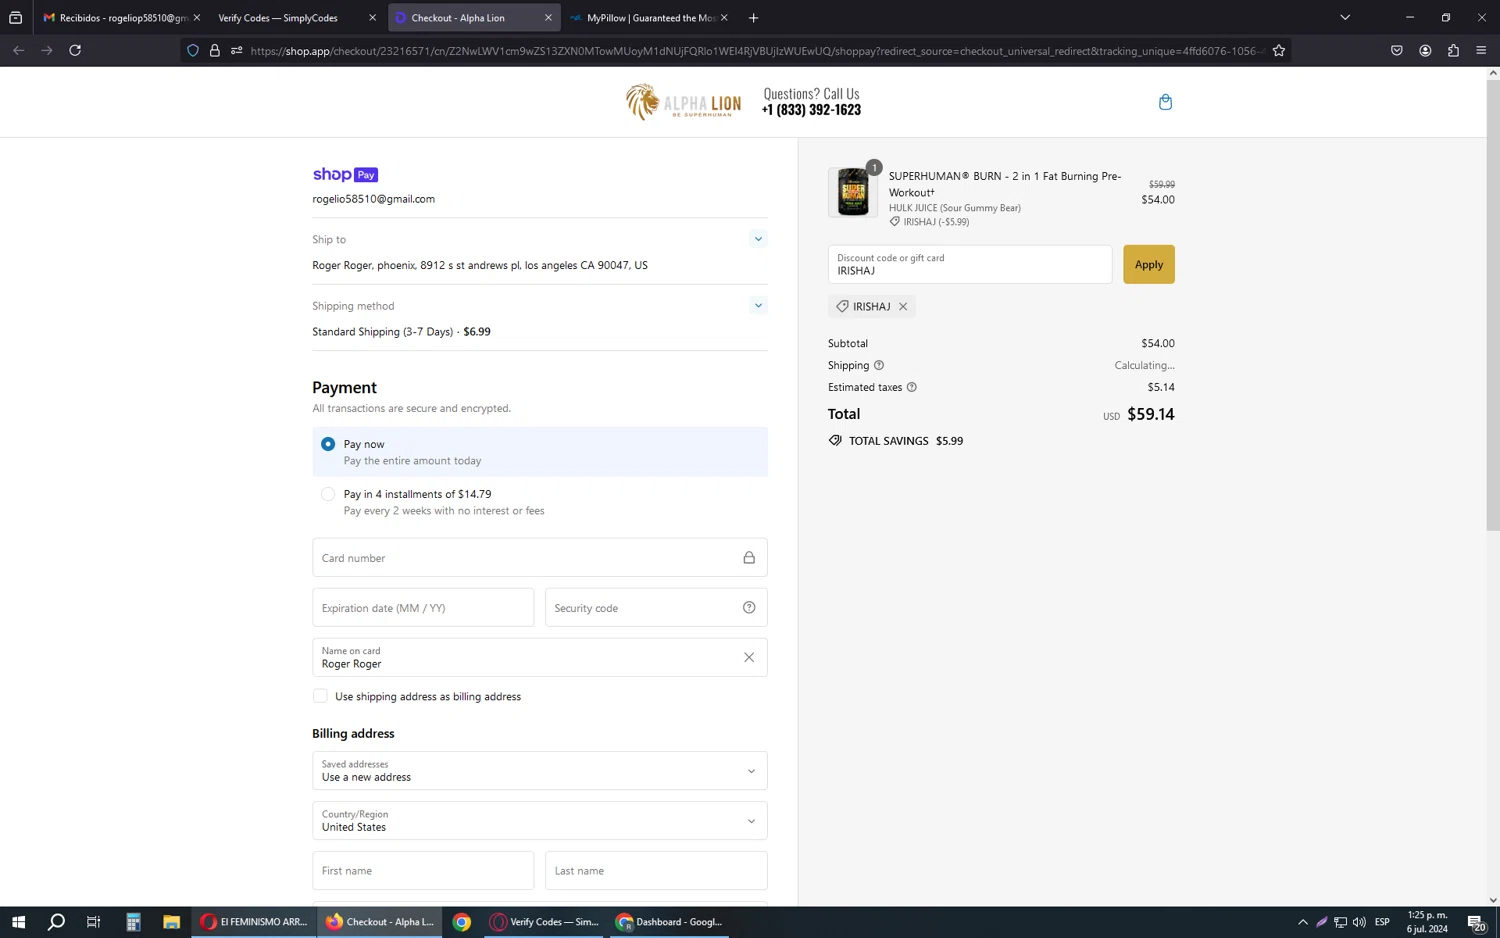
Task: Switch to Verify Codes SimplyCodes tab
Action: tap(296, 18)
